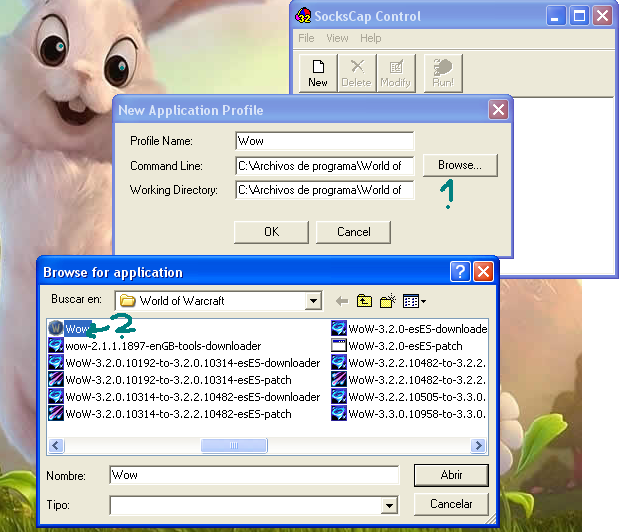Expand the Buscar en folder dropdown
The height and width of the screenshot is (532, 630).
[313, 301]
